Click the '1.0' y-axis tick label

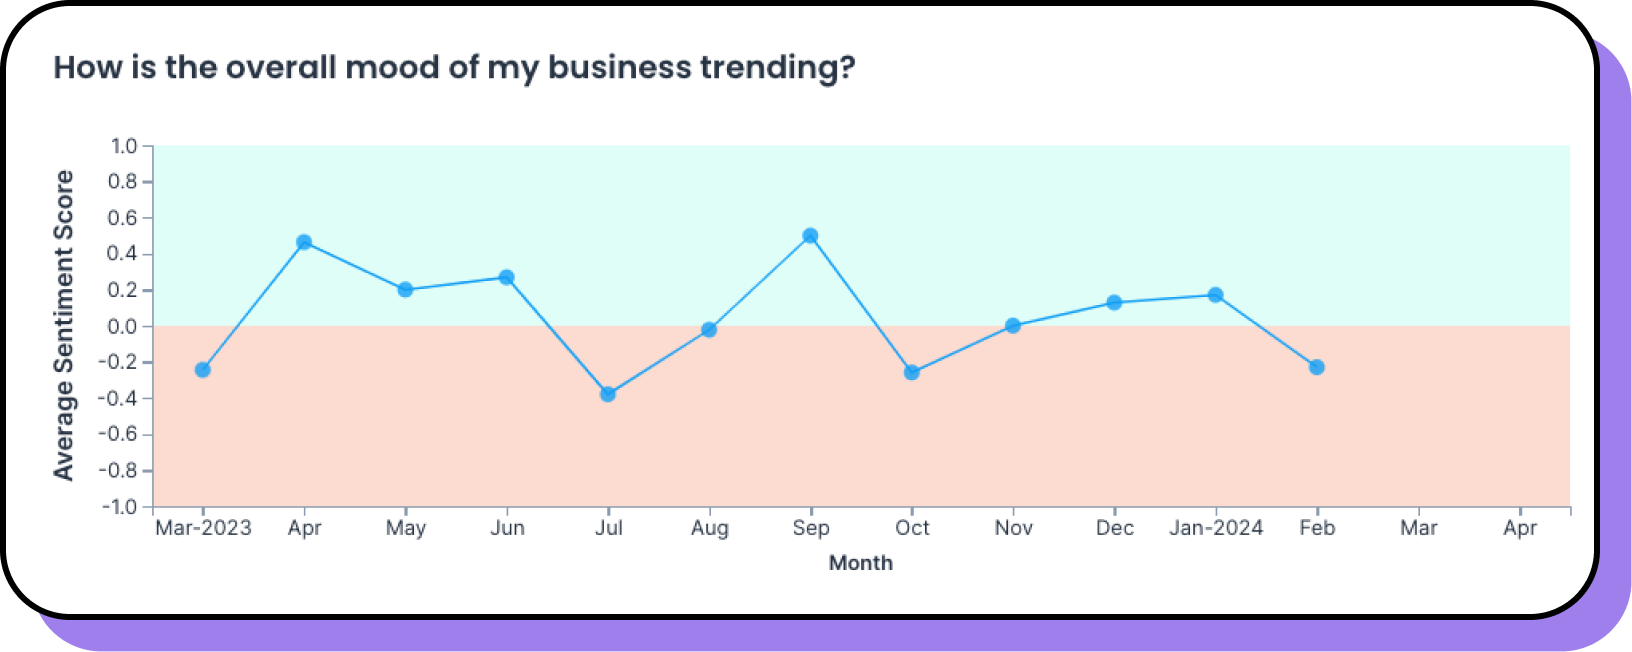coord(124,146)
